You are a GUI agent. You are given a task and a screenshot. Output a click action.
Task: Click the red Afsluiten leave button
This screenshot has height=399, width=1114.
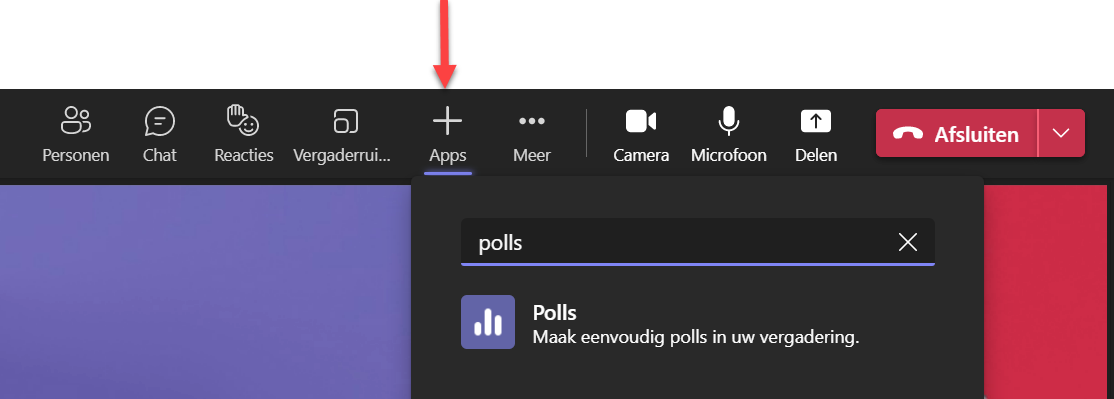[957, 133]
